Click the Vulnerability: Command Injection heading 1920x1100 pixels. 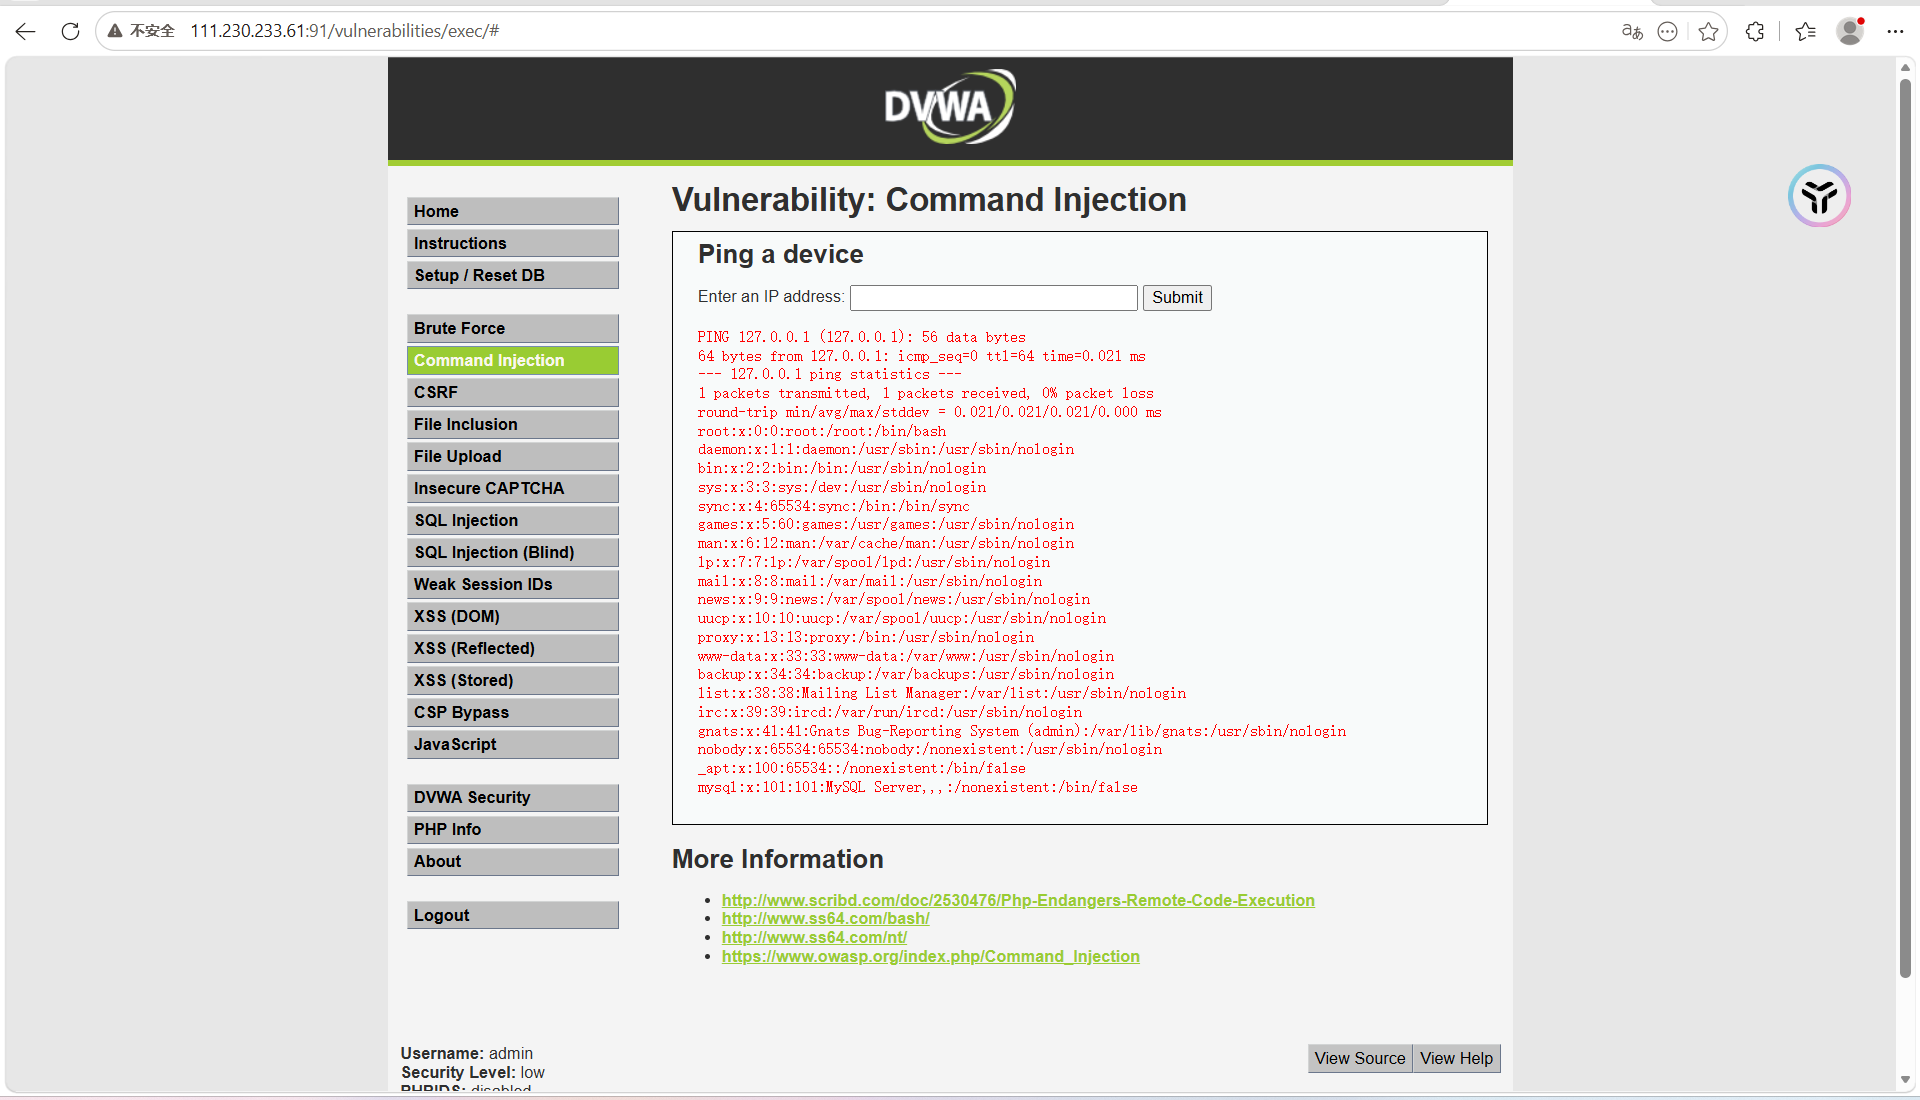929,200
